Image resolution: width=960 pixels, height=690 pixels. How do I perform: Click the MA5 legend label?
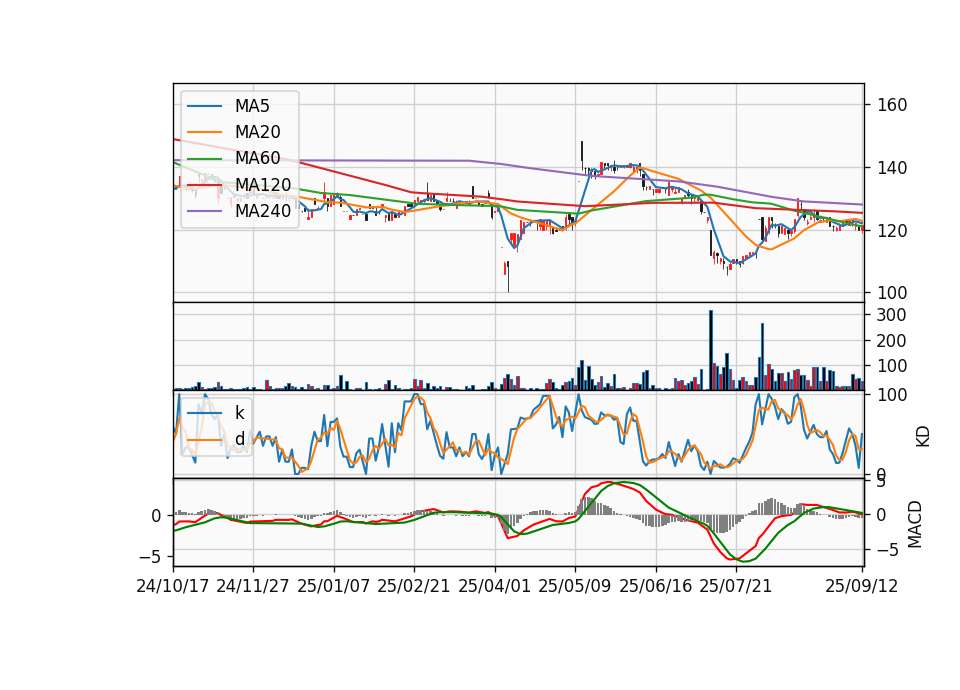(x=252, y=106)
